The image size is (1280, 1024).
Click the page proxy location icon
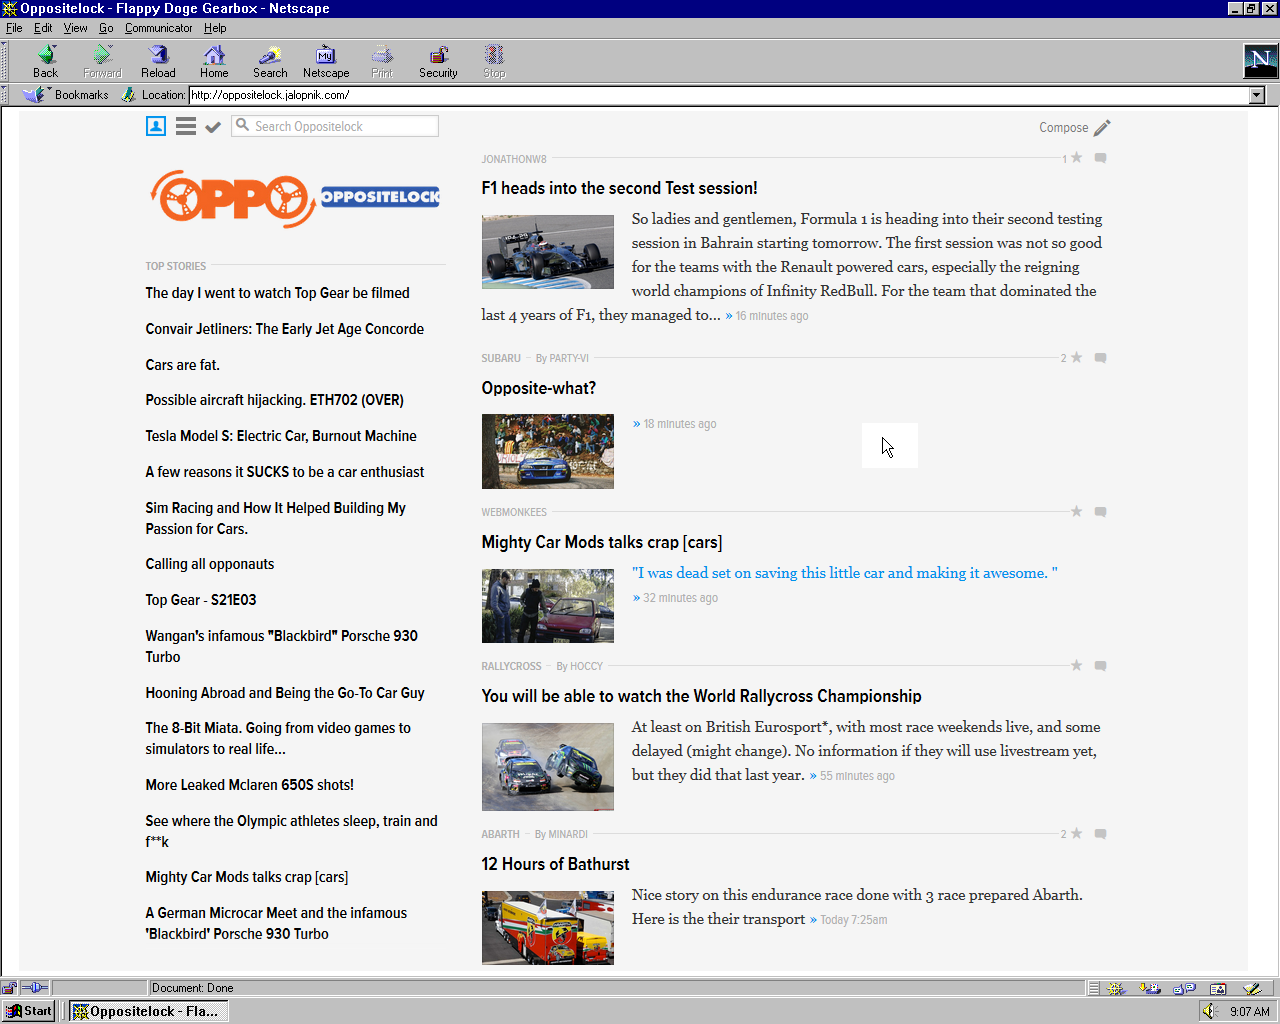[x=128, y=95]
